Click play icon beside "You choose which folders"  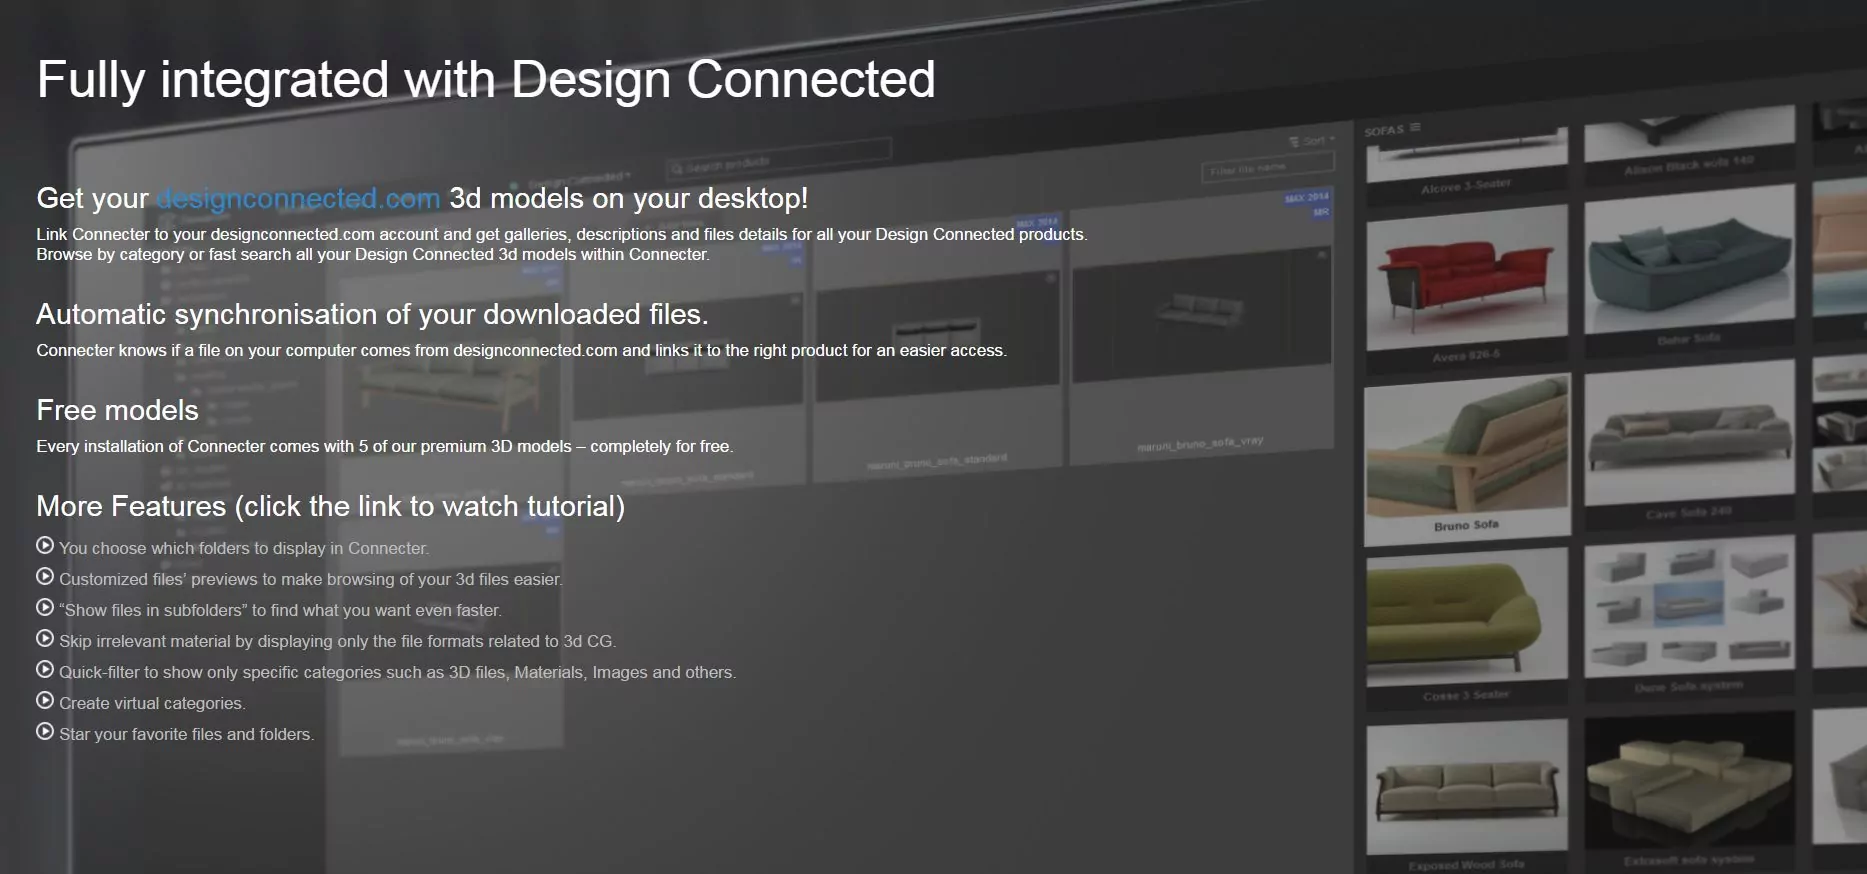45,546
